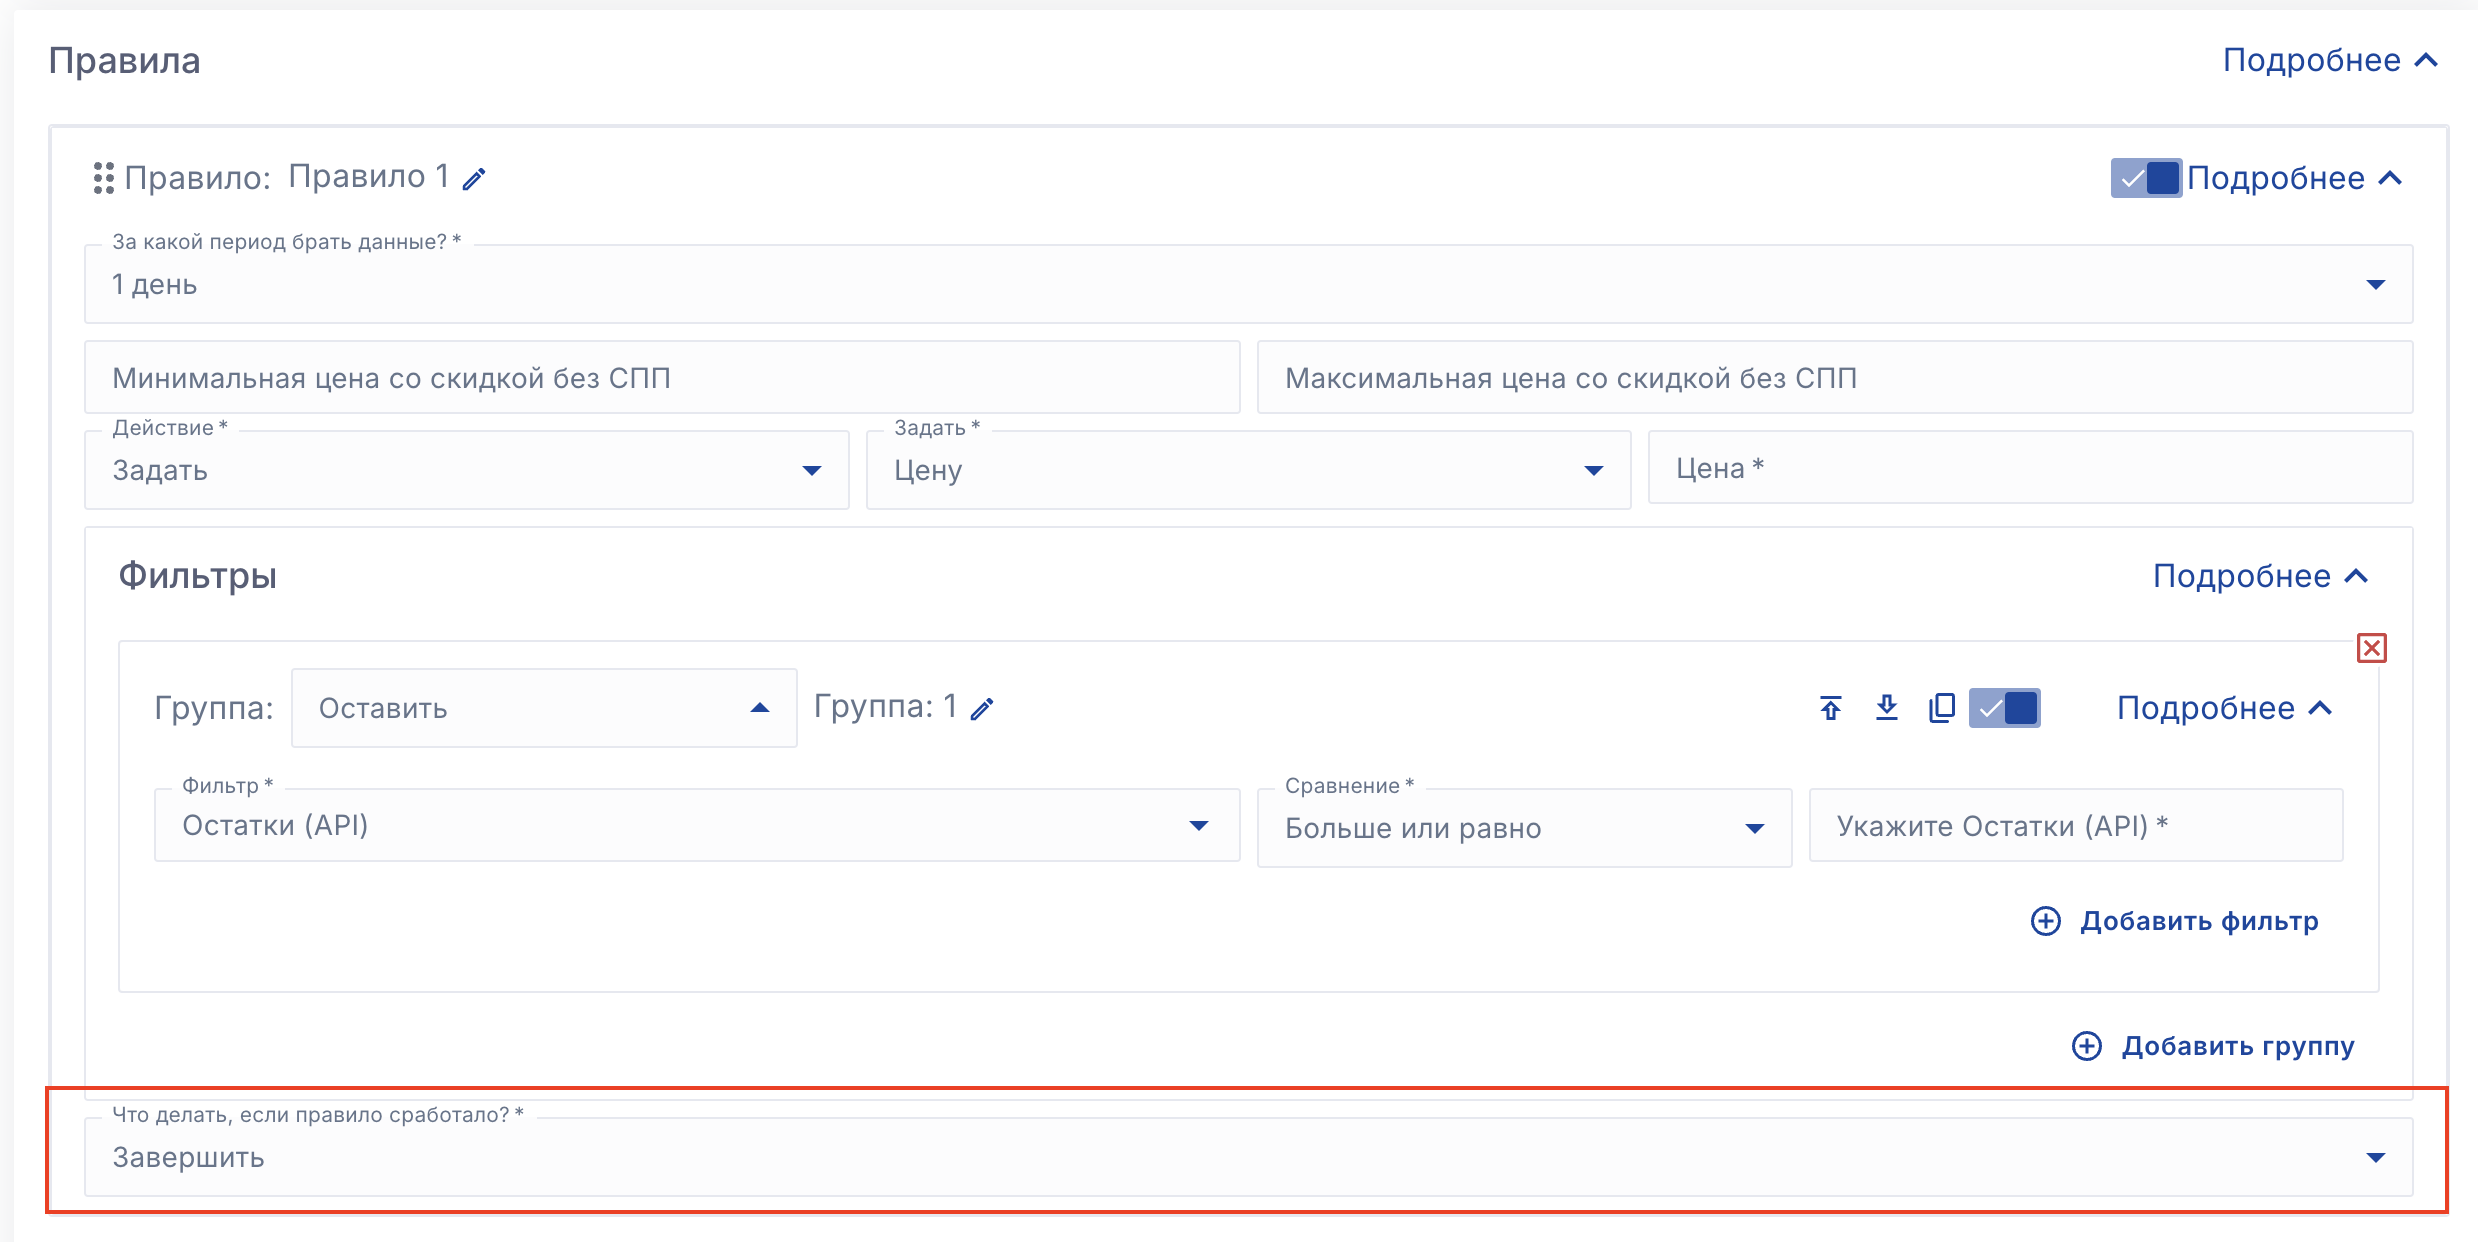Grab the drag handle beside Правило label

103,178
